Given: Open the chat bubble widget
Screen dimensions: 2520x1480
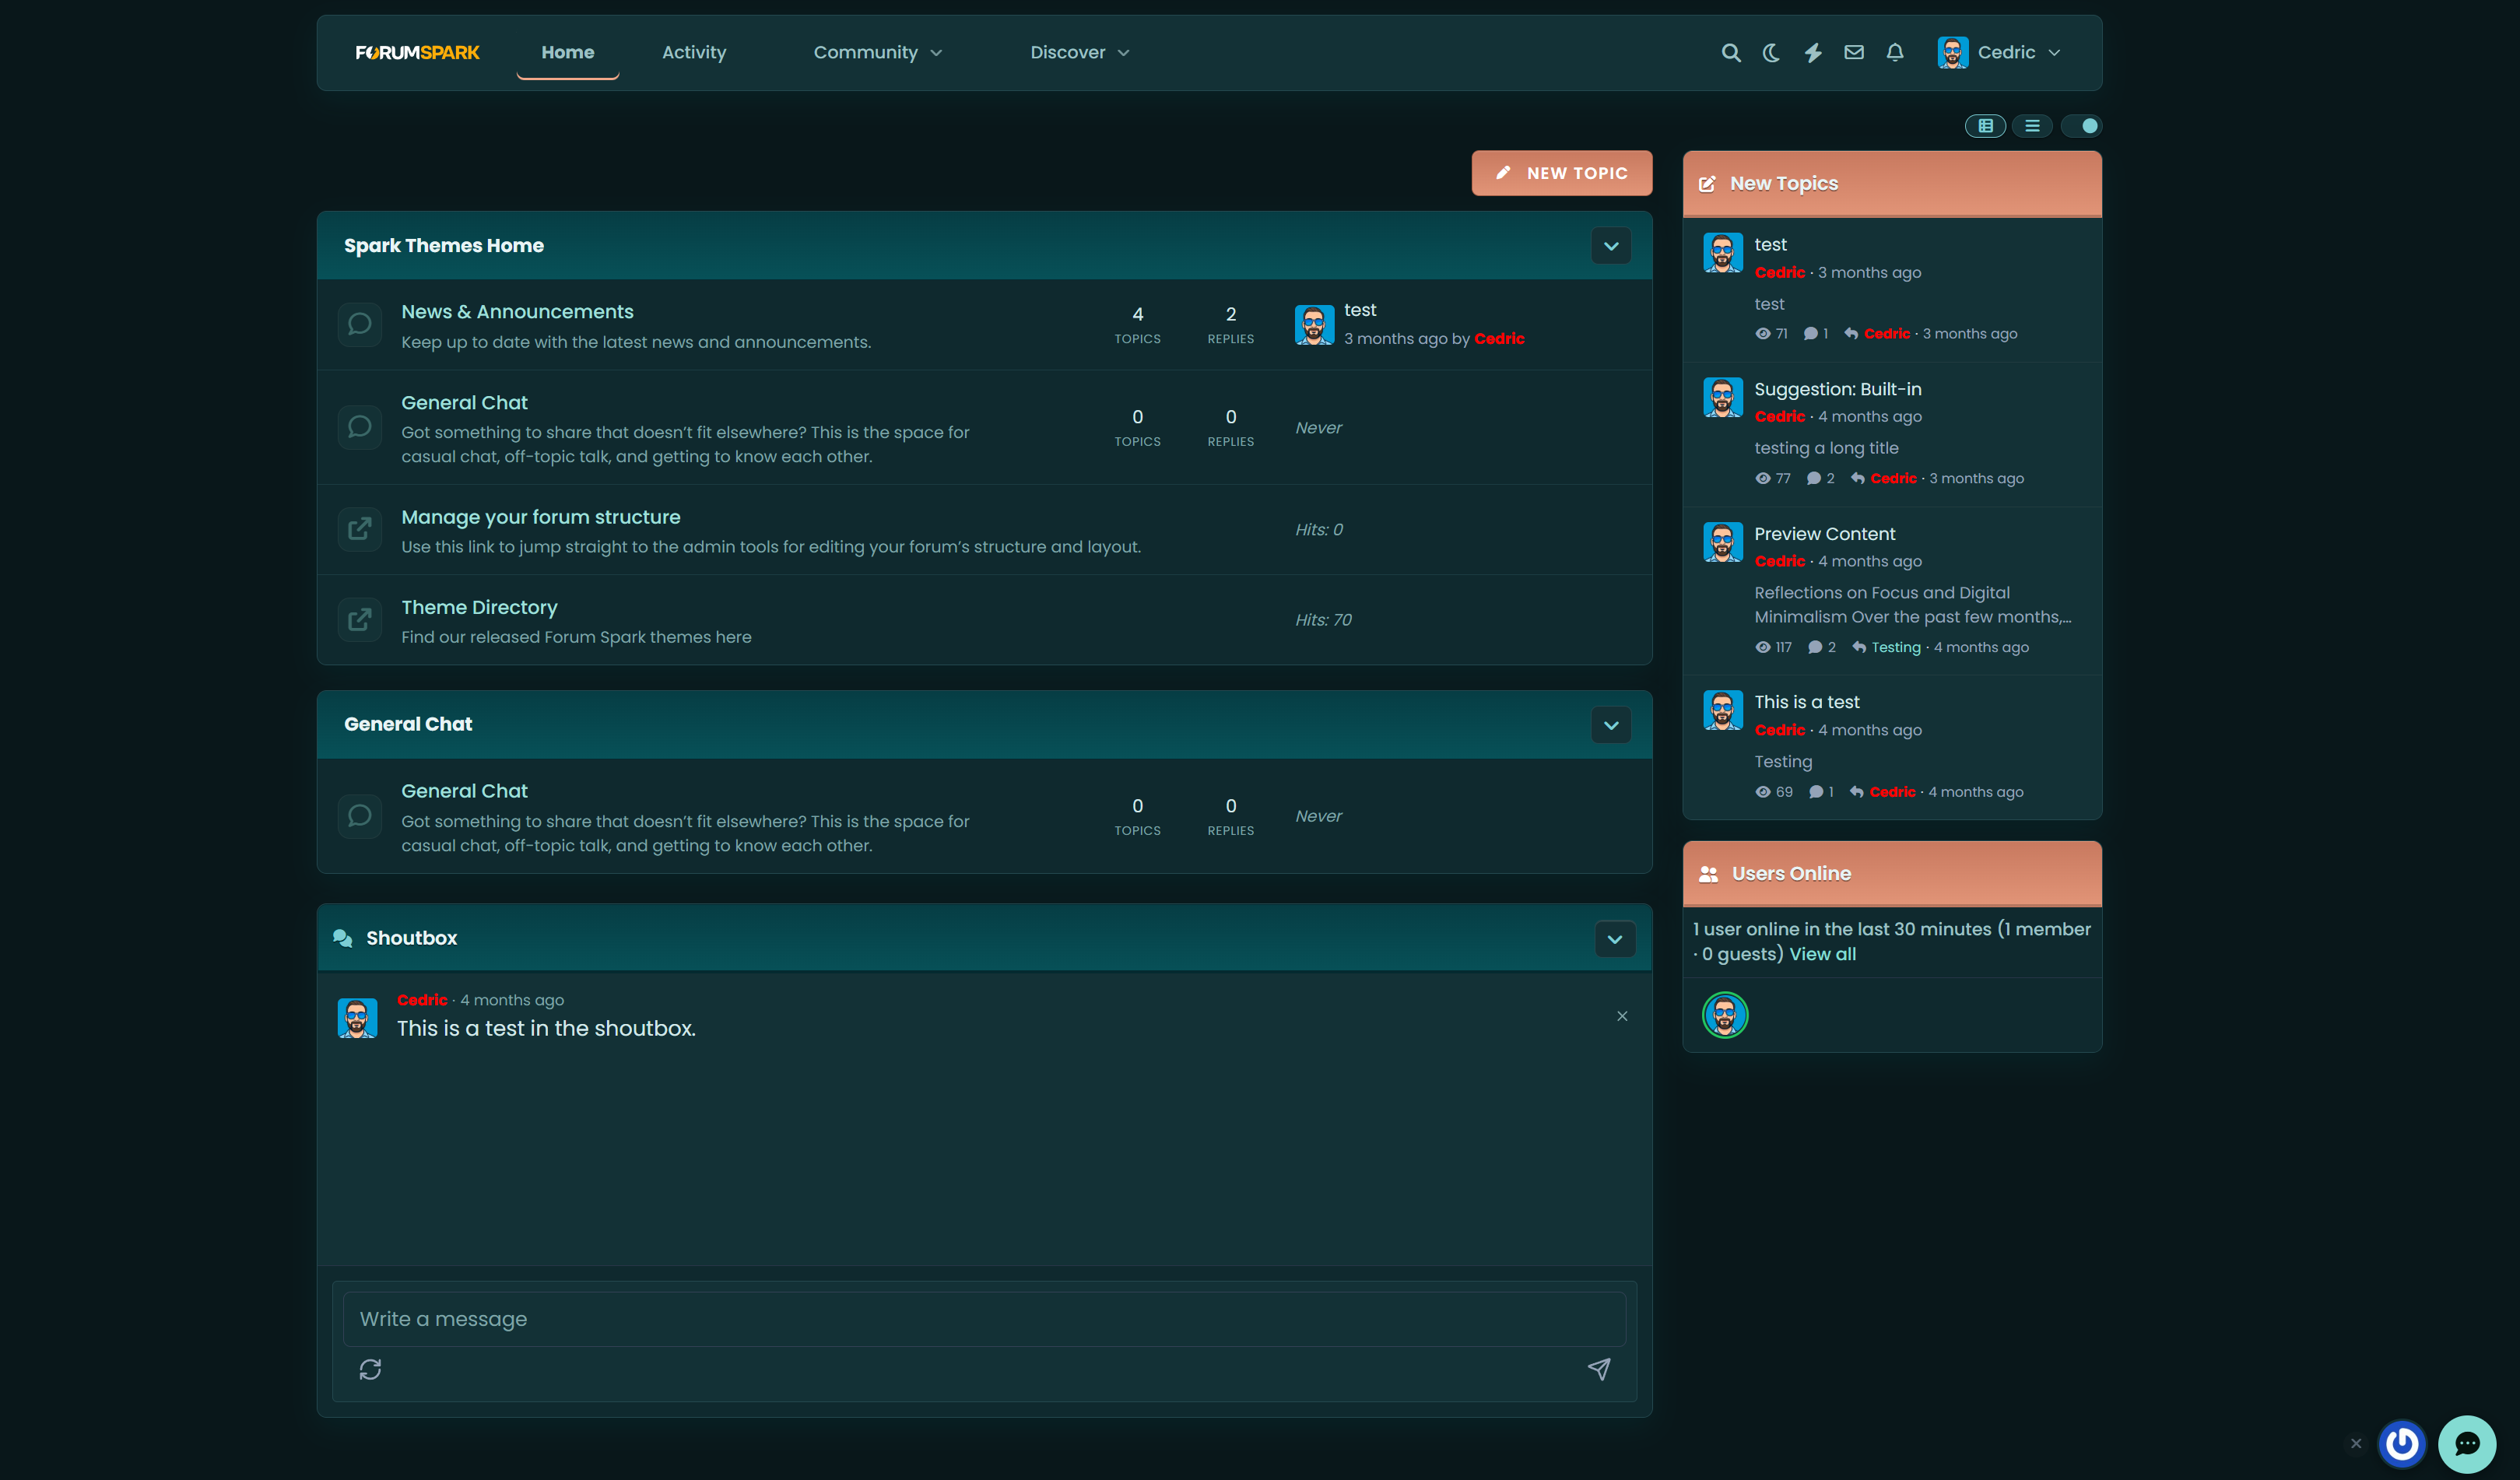Looking at the screenshot, I should coord(2467,1443).
